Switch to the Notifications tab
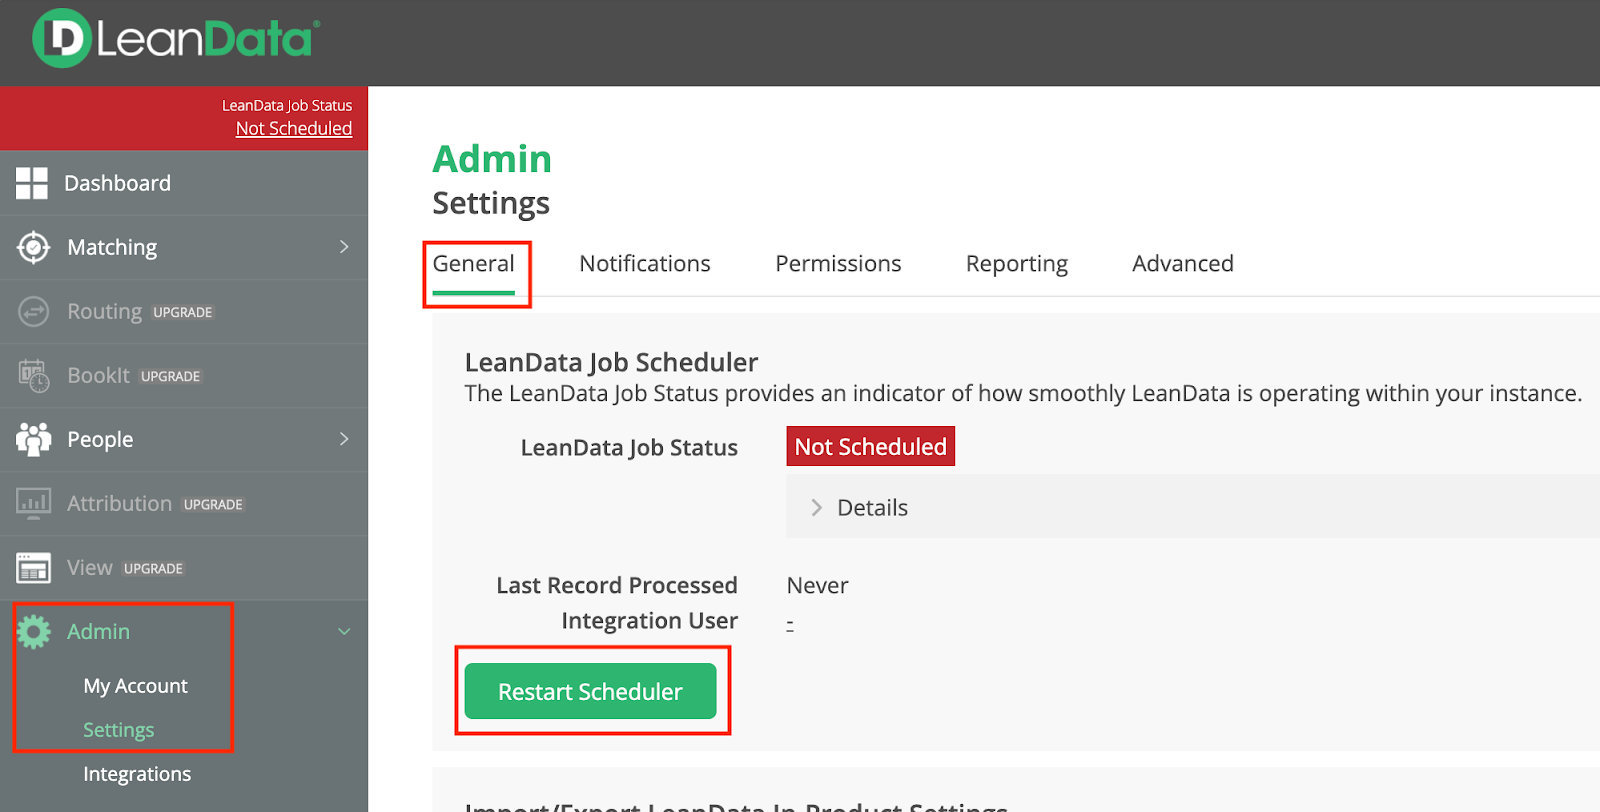Viewport: 1600px width, 812px height. [644, 264]
